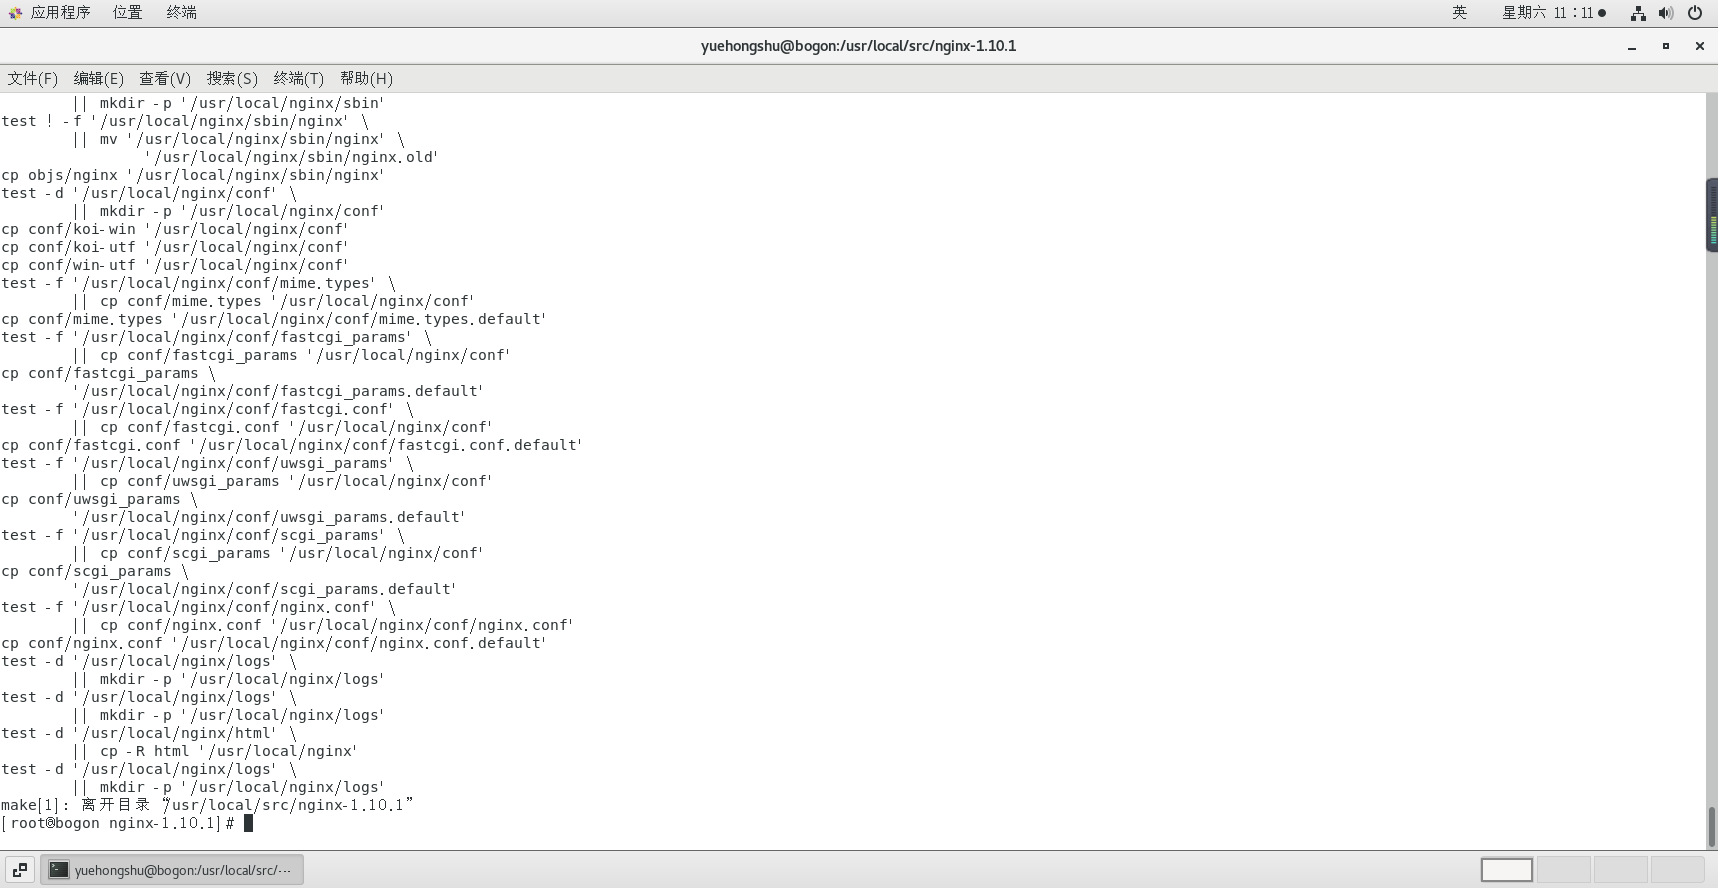Switch to the second workspace in pager
Image resolution: width=1718 pixels, height=888 pixels.
click(x=1563, y=870)
